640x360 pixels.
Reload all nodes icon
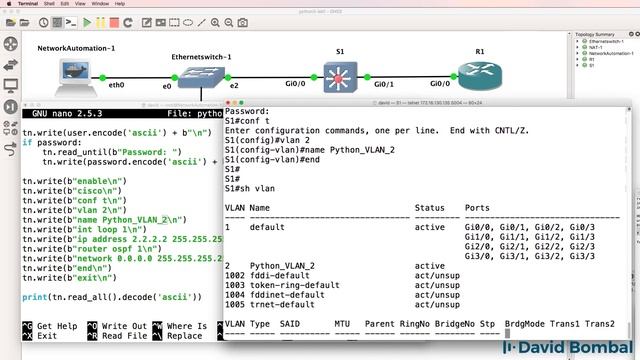(x=128, y=22)
